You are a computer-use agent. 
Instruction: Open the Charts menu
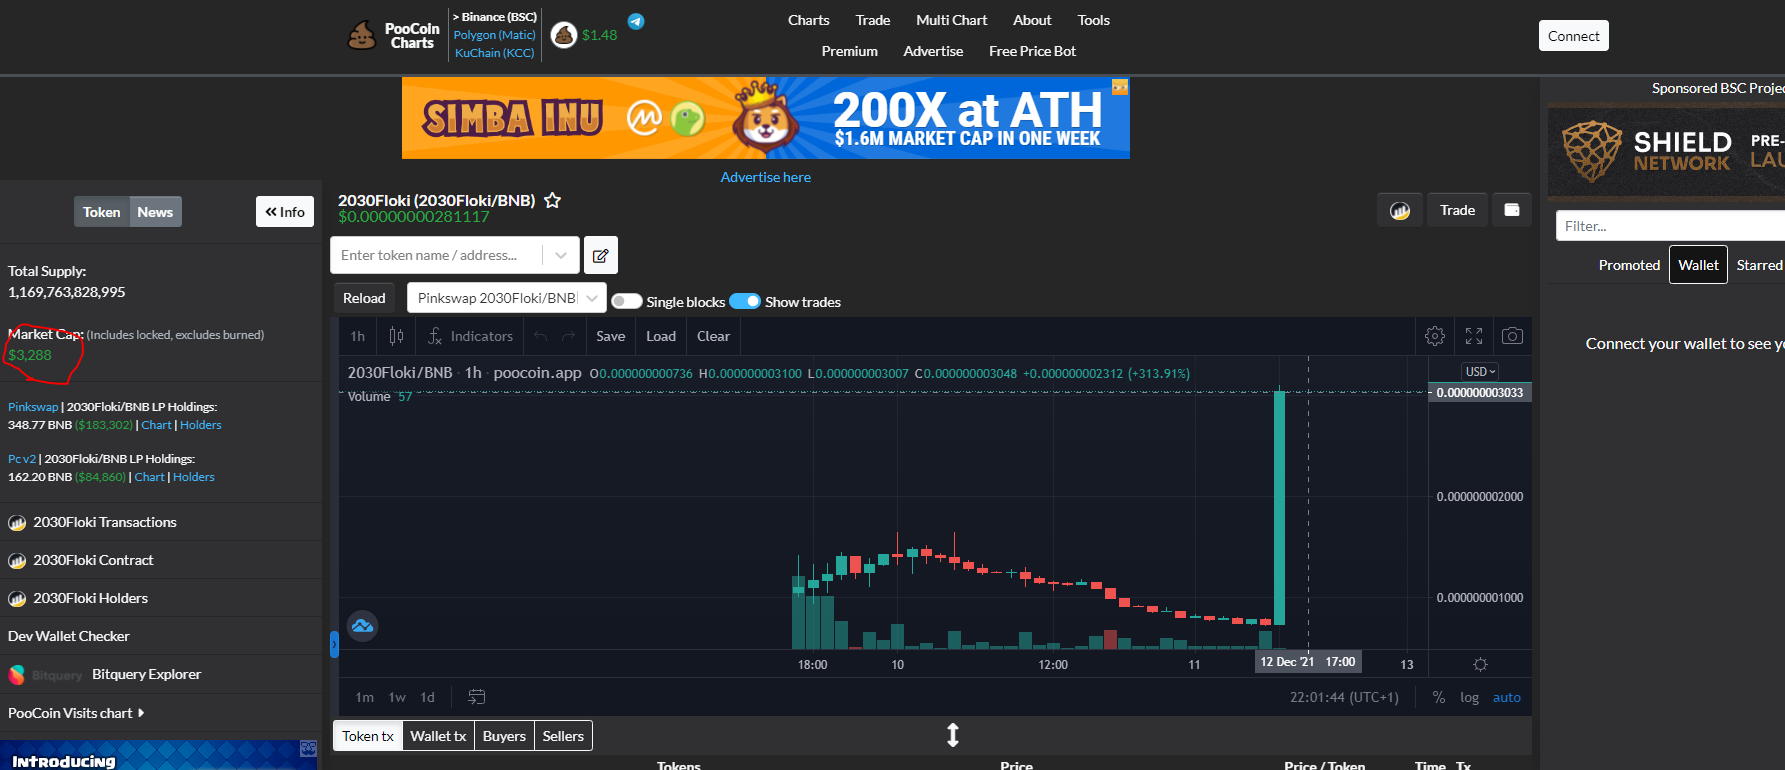(808, 20)
